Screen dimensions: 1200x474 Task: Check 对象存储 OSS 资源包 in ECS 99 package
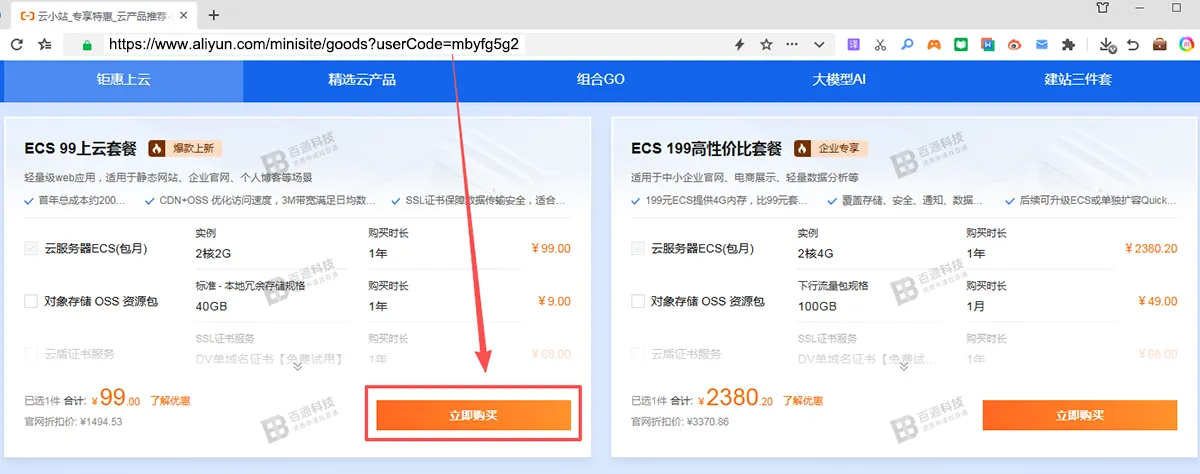pos(31,301)
